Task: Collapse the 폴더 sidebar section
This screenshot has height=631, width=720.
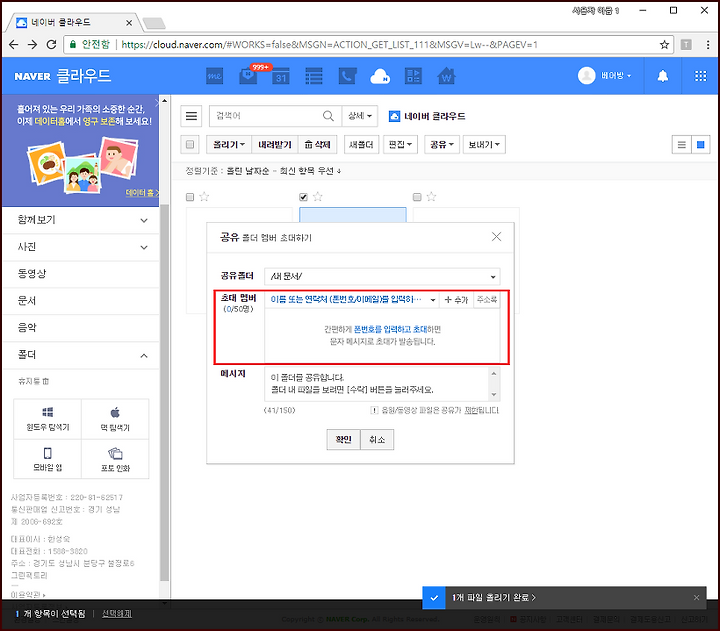Action: [x=81, y=355]
